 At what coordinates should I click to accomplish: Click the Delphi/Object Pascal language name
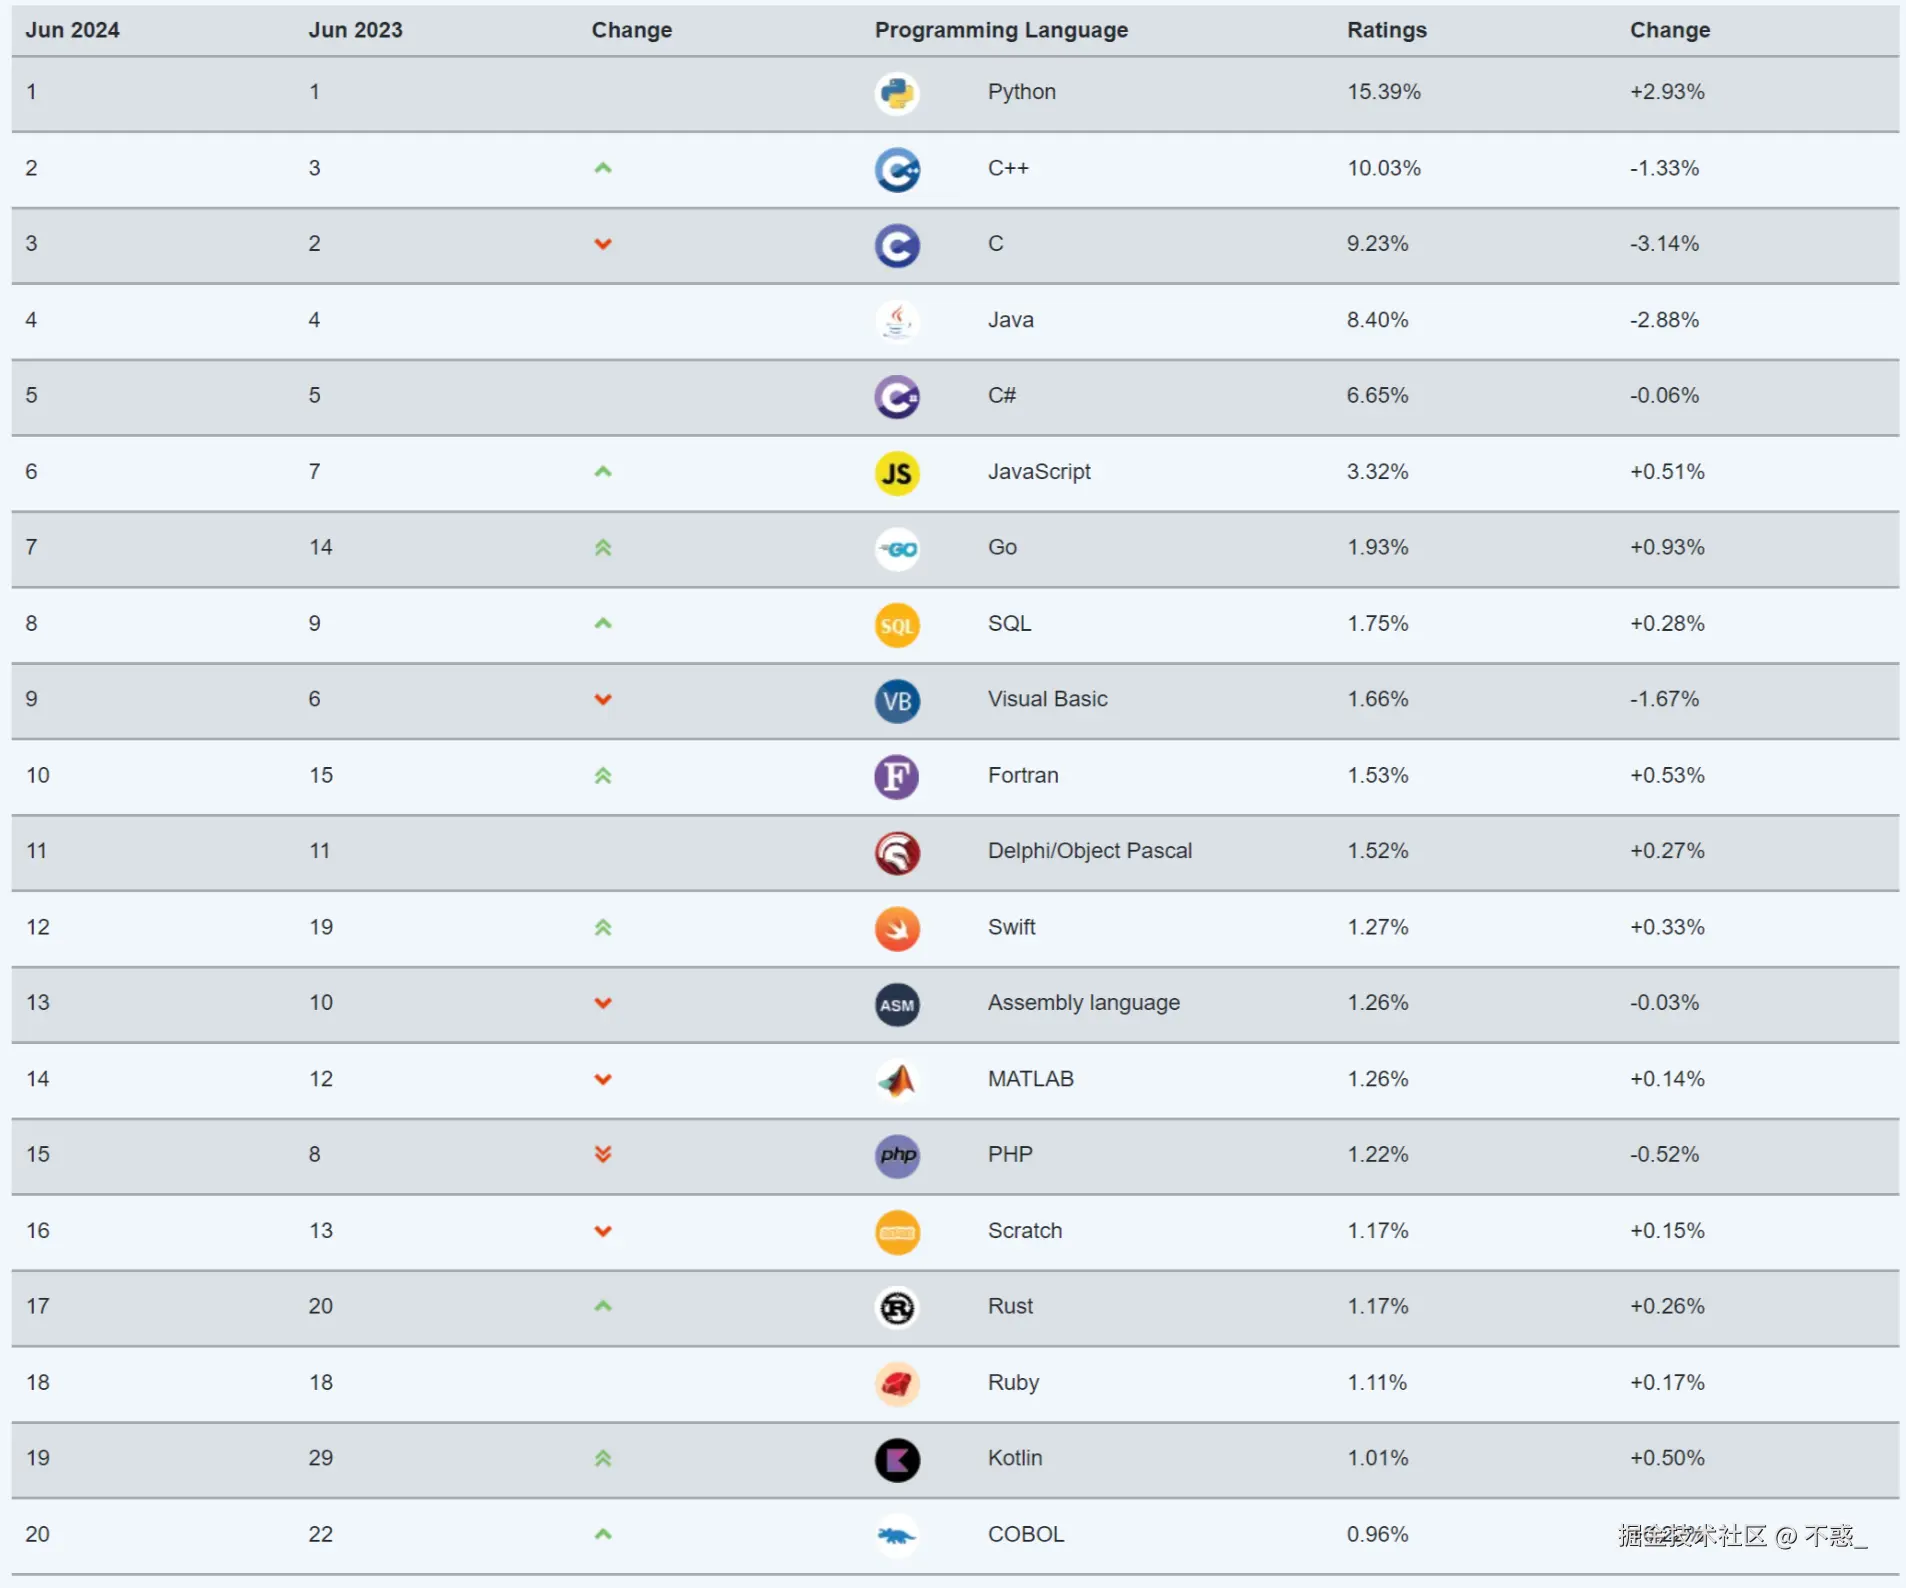pyautogui.click(x=1089, y=851)
